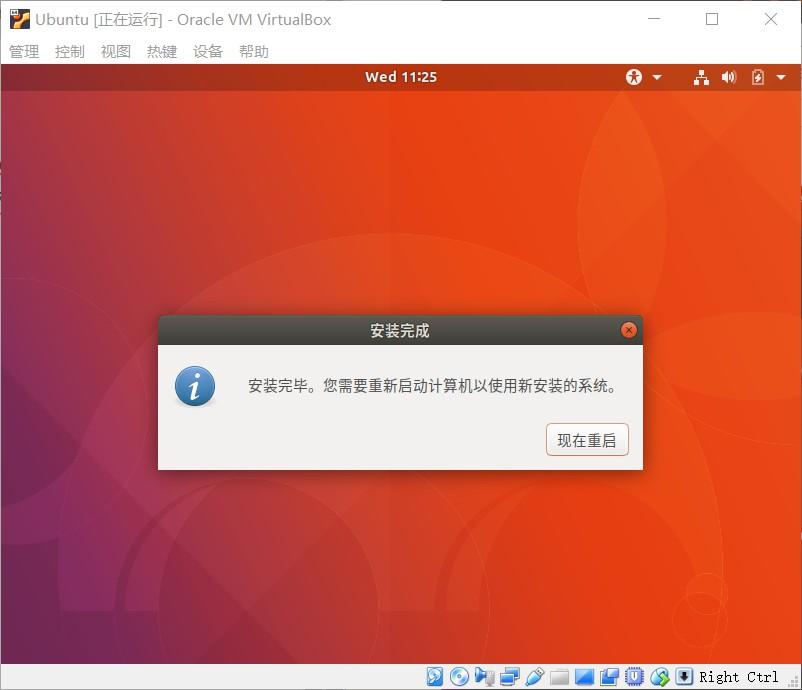
Task: Open the accessibility icon menu
Action: coord(634,77)
